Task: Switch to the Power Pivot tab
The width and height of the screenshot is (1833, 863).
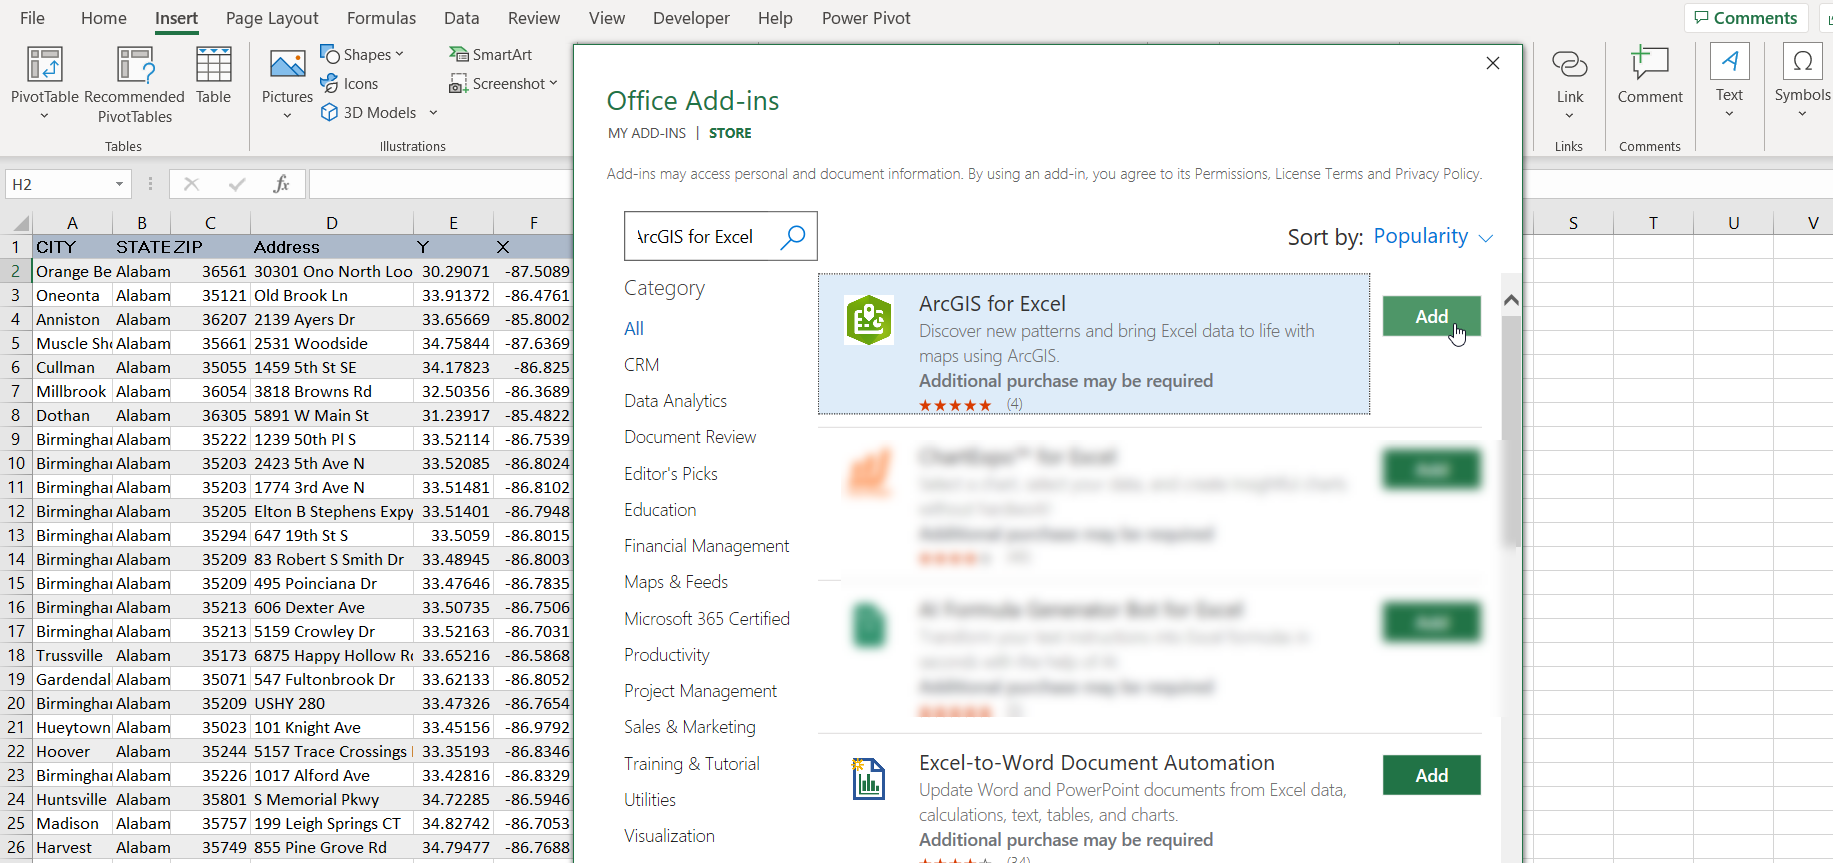Action: [866, 18]
